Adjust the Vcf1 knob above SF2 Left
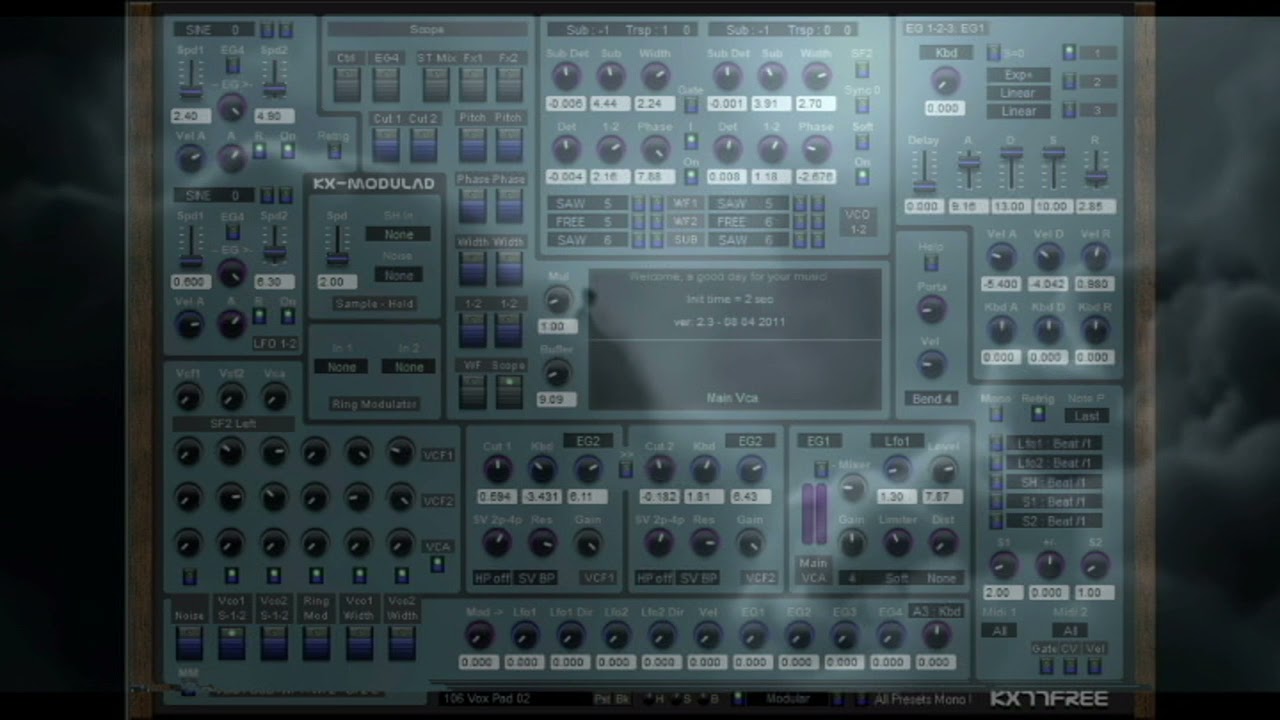Image resolution: width=1280 pixels, height=720 pixels. [x=188, y=397]
